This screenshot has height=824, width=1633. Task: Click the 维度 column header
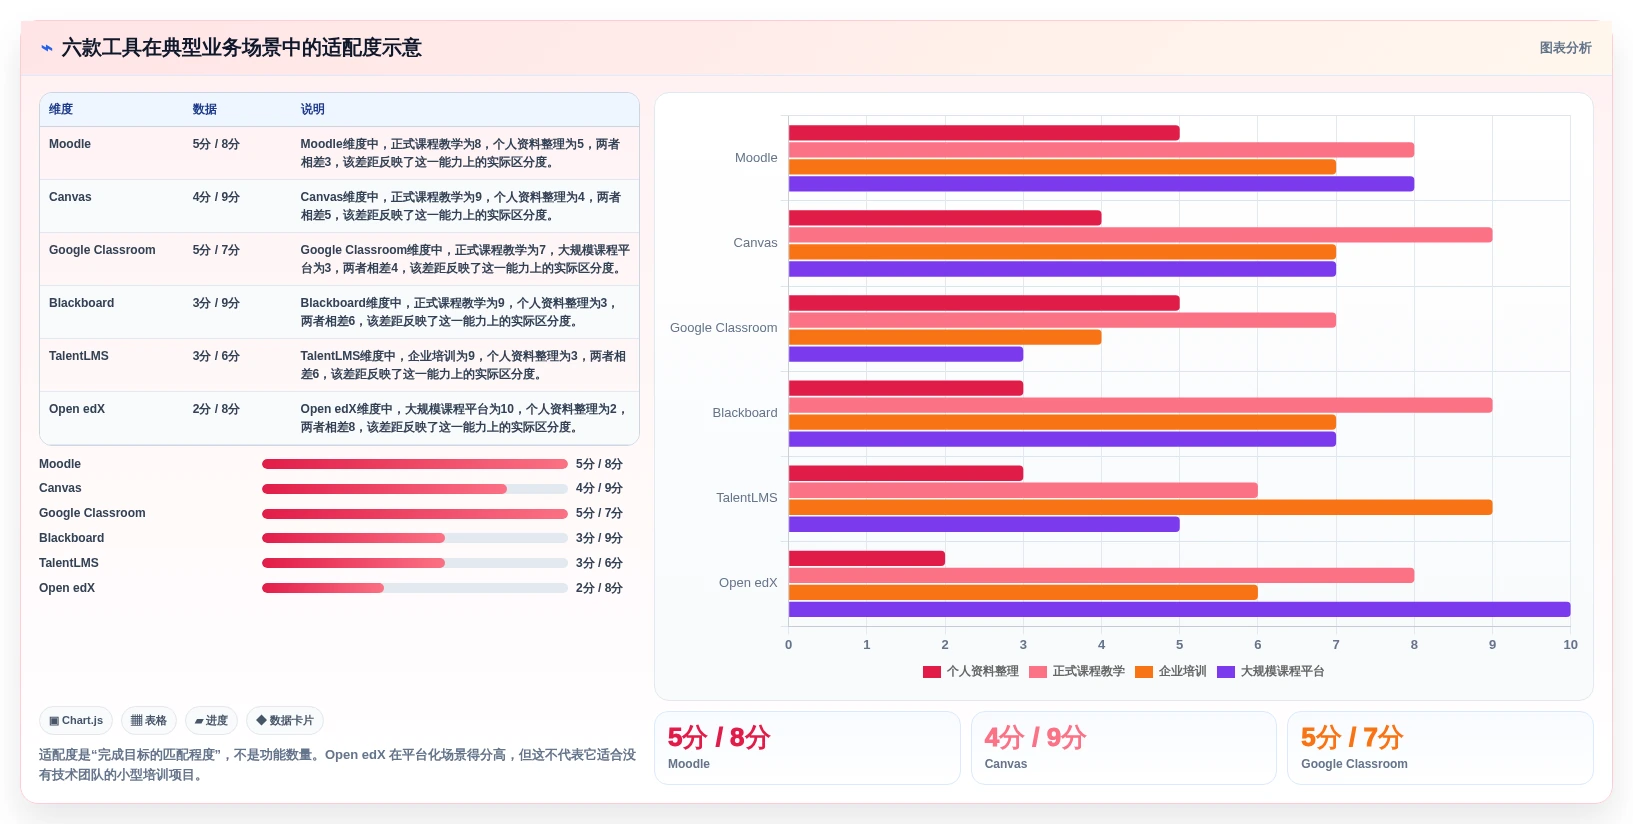pyautogui.click(x=61, y=109)
